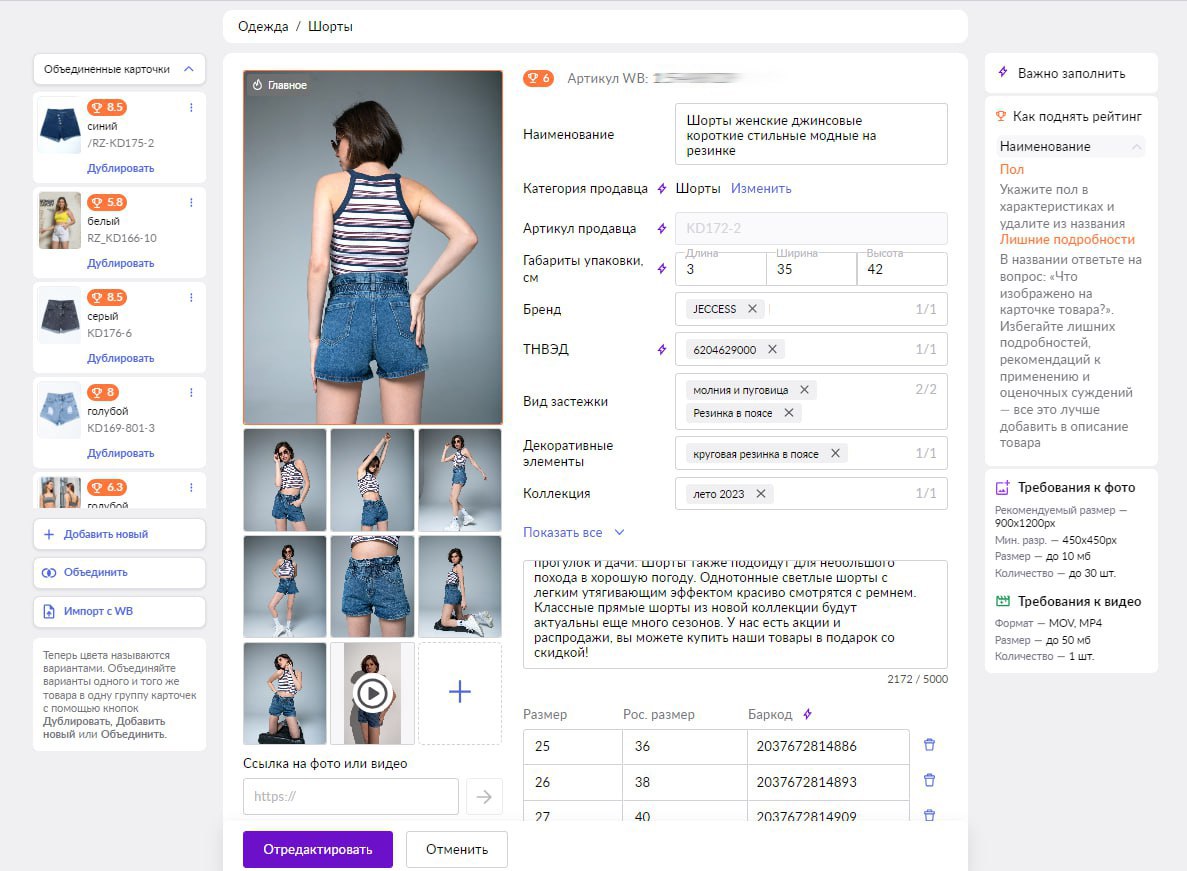Remove the 'лето 2023' collection tag

761,494
